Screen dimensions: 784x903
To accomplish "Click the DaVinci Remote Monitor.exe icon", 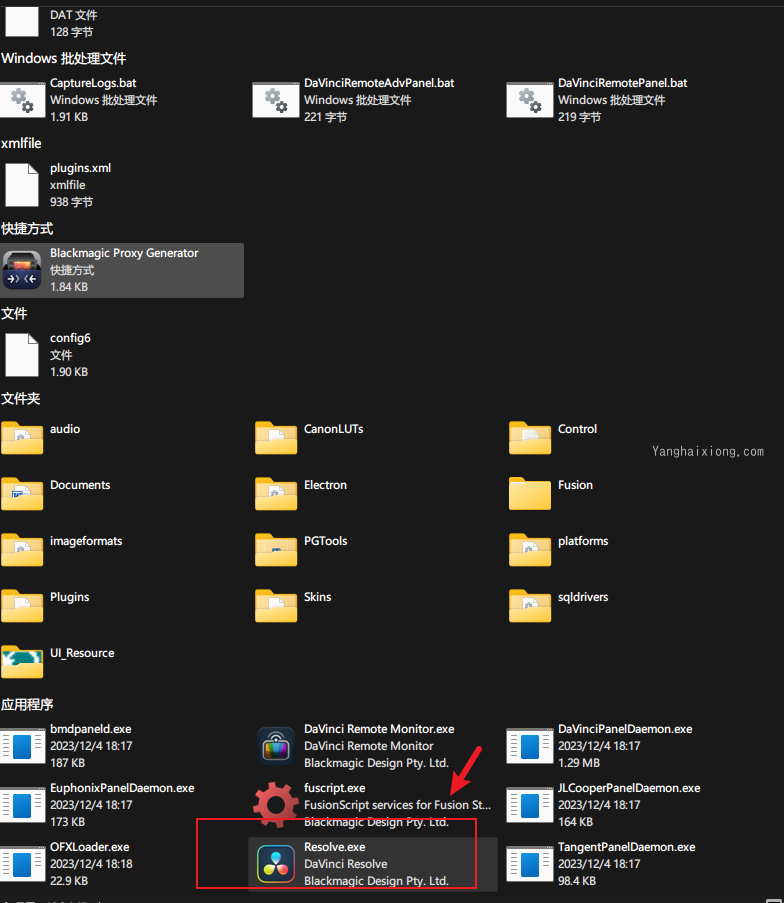I will pos(276,746).
